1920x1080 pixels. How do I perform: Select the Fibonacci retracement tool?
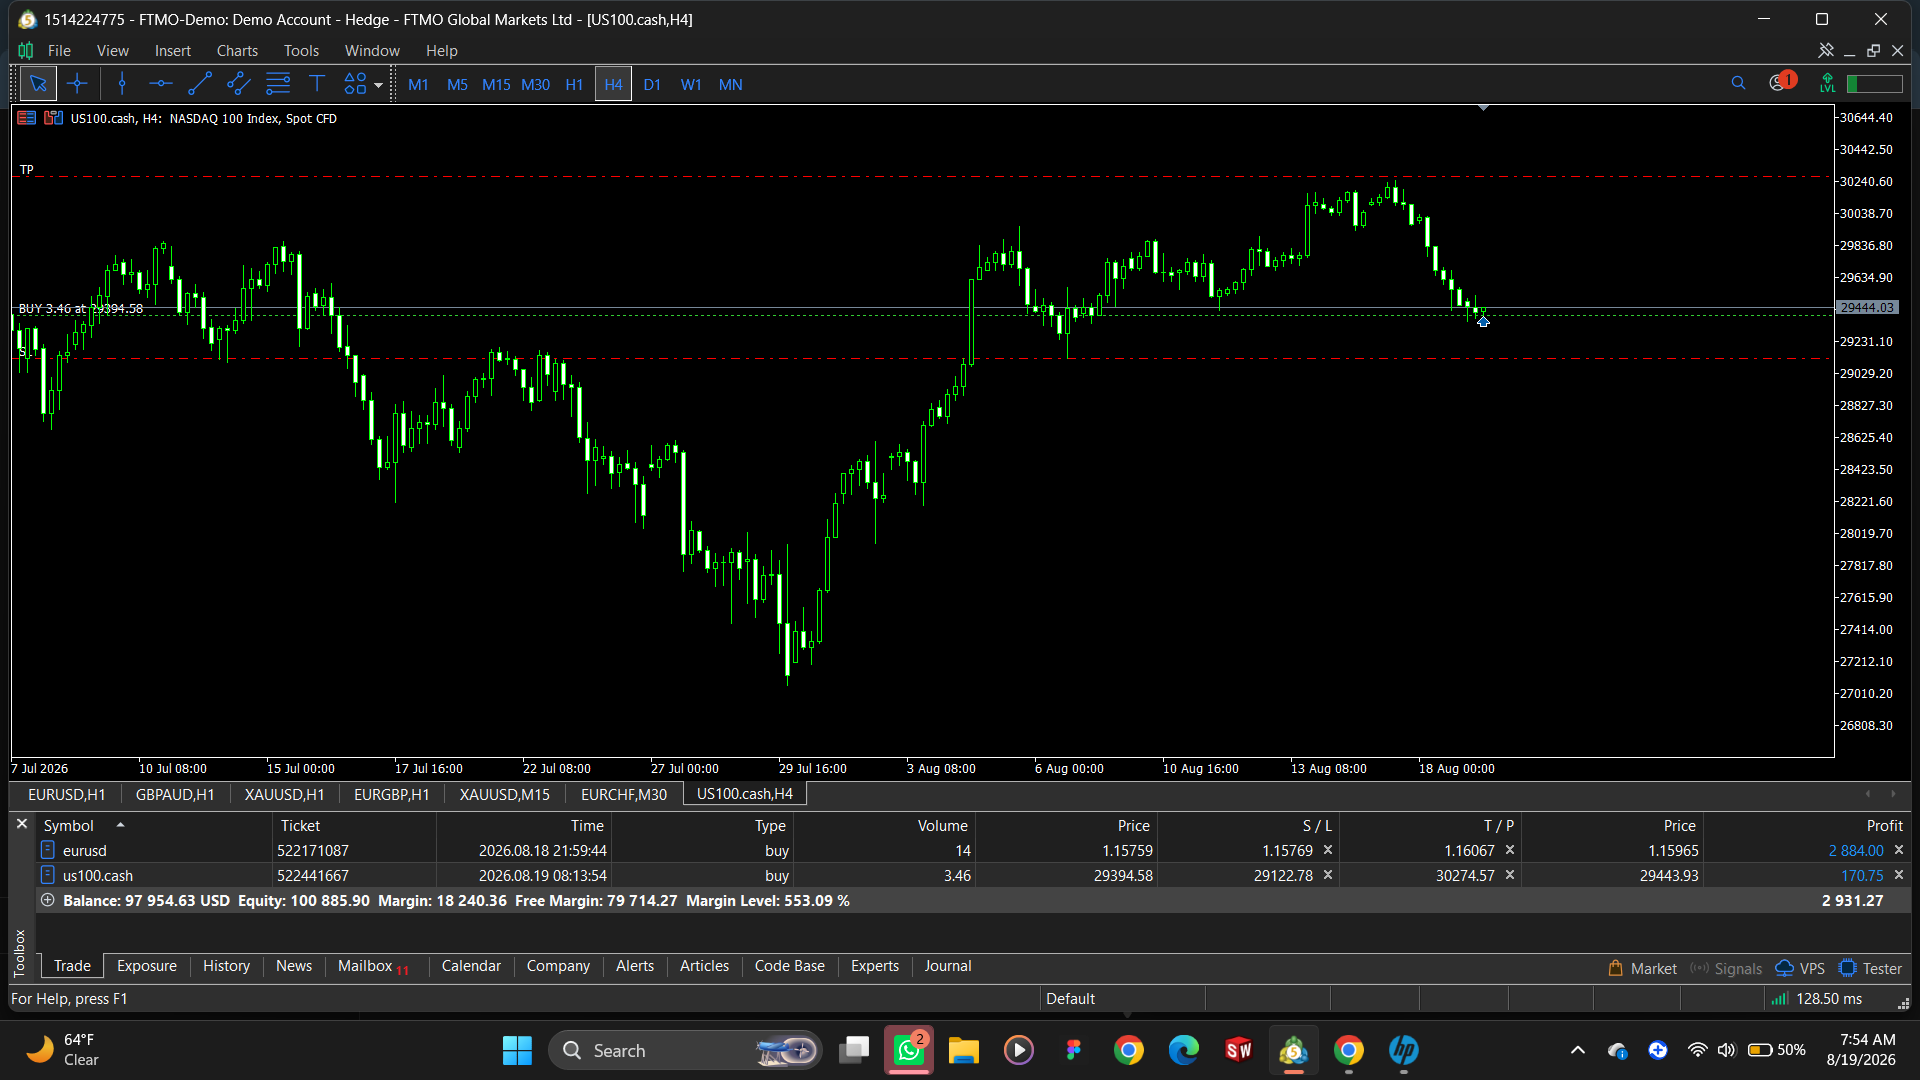tap(278, 84)
